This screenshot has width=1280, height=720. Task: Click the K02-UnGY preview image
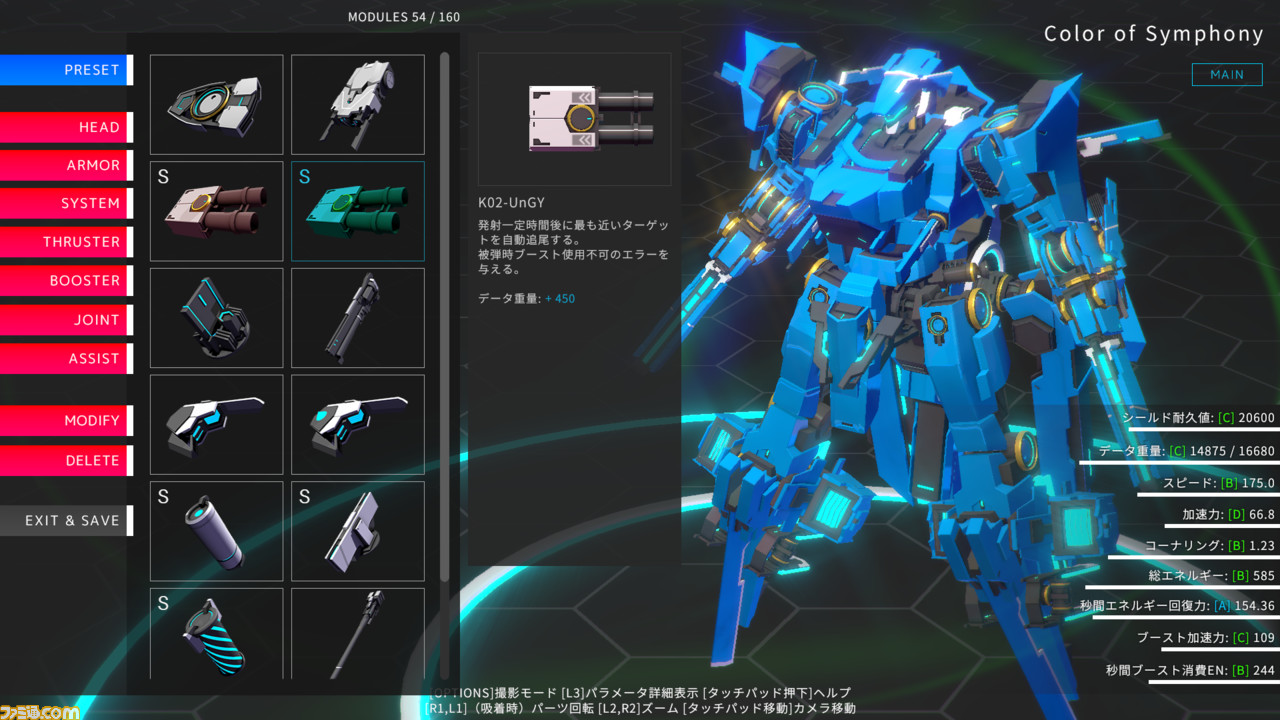pyautogui.click(x=575, y=119)
